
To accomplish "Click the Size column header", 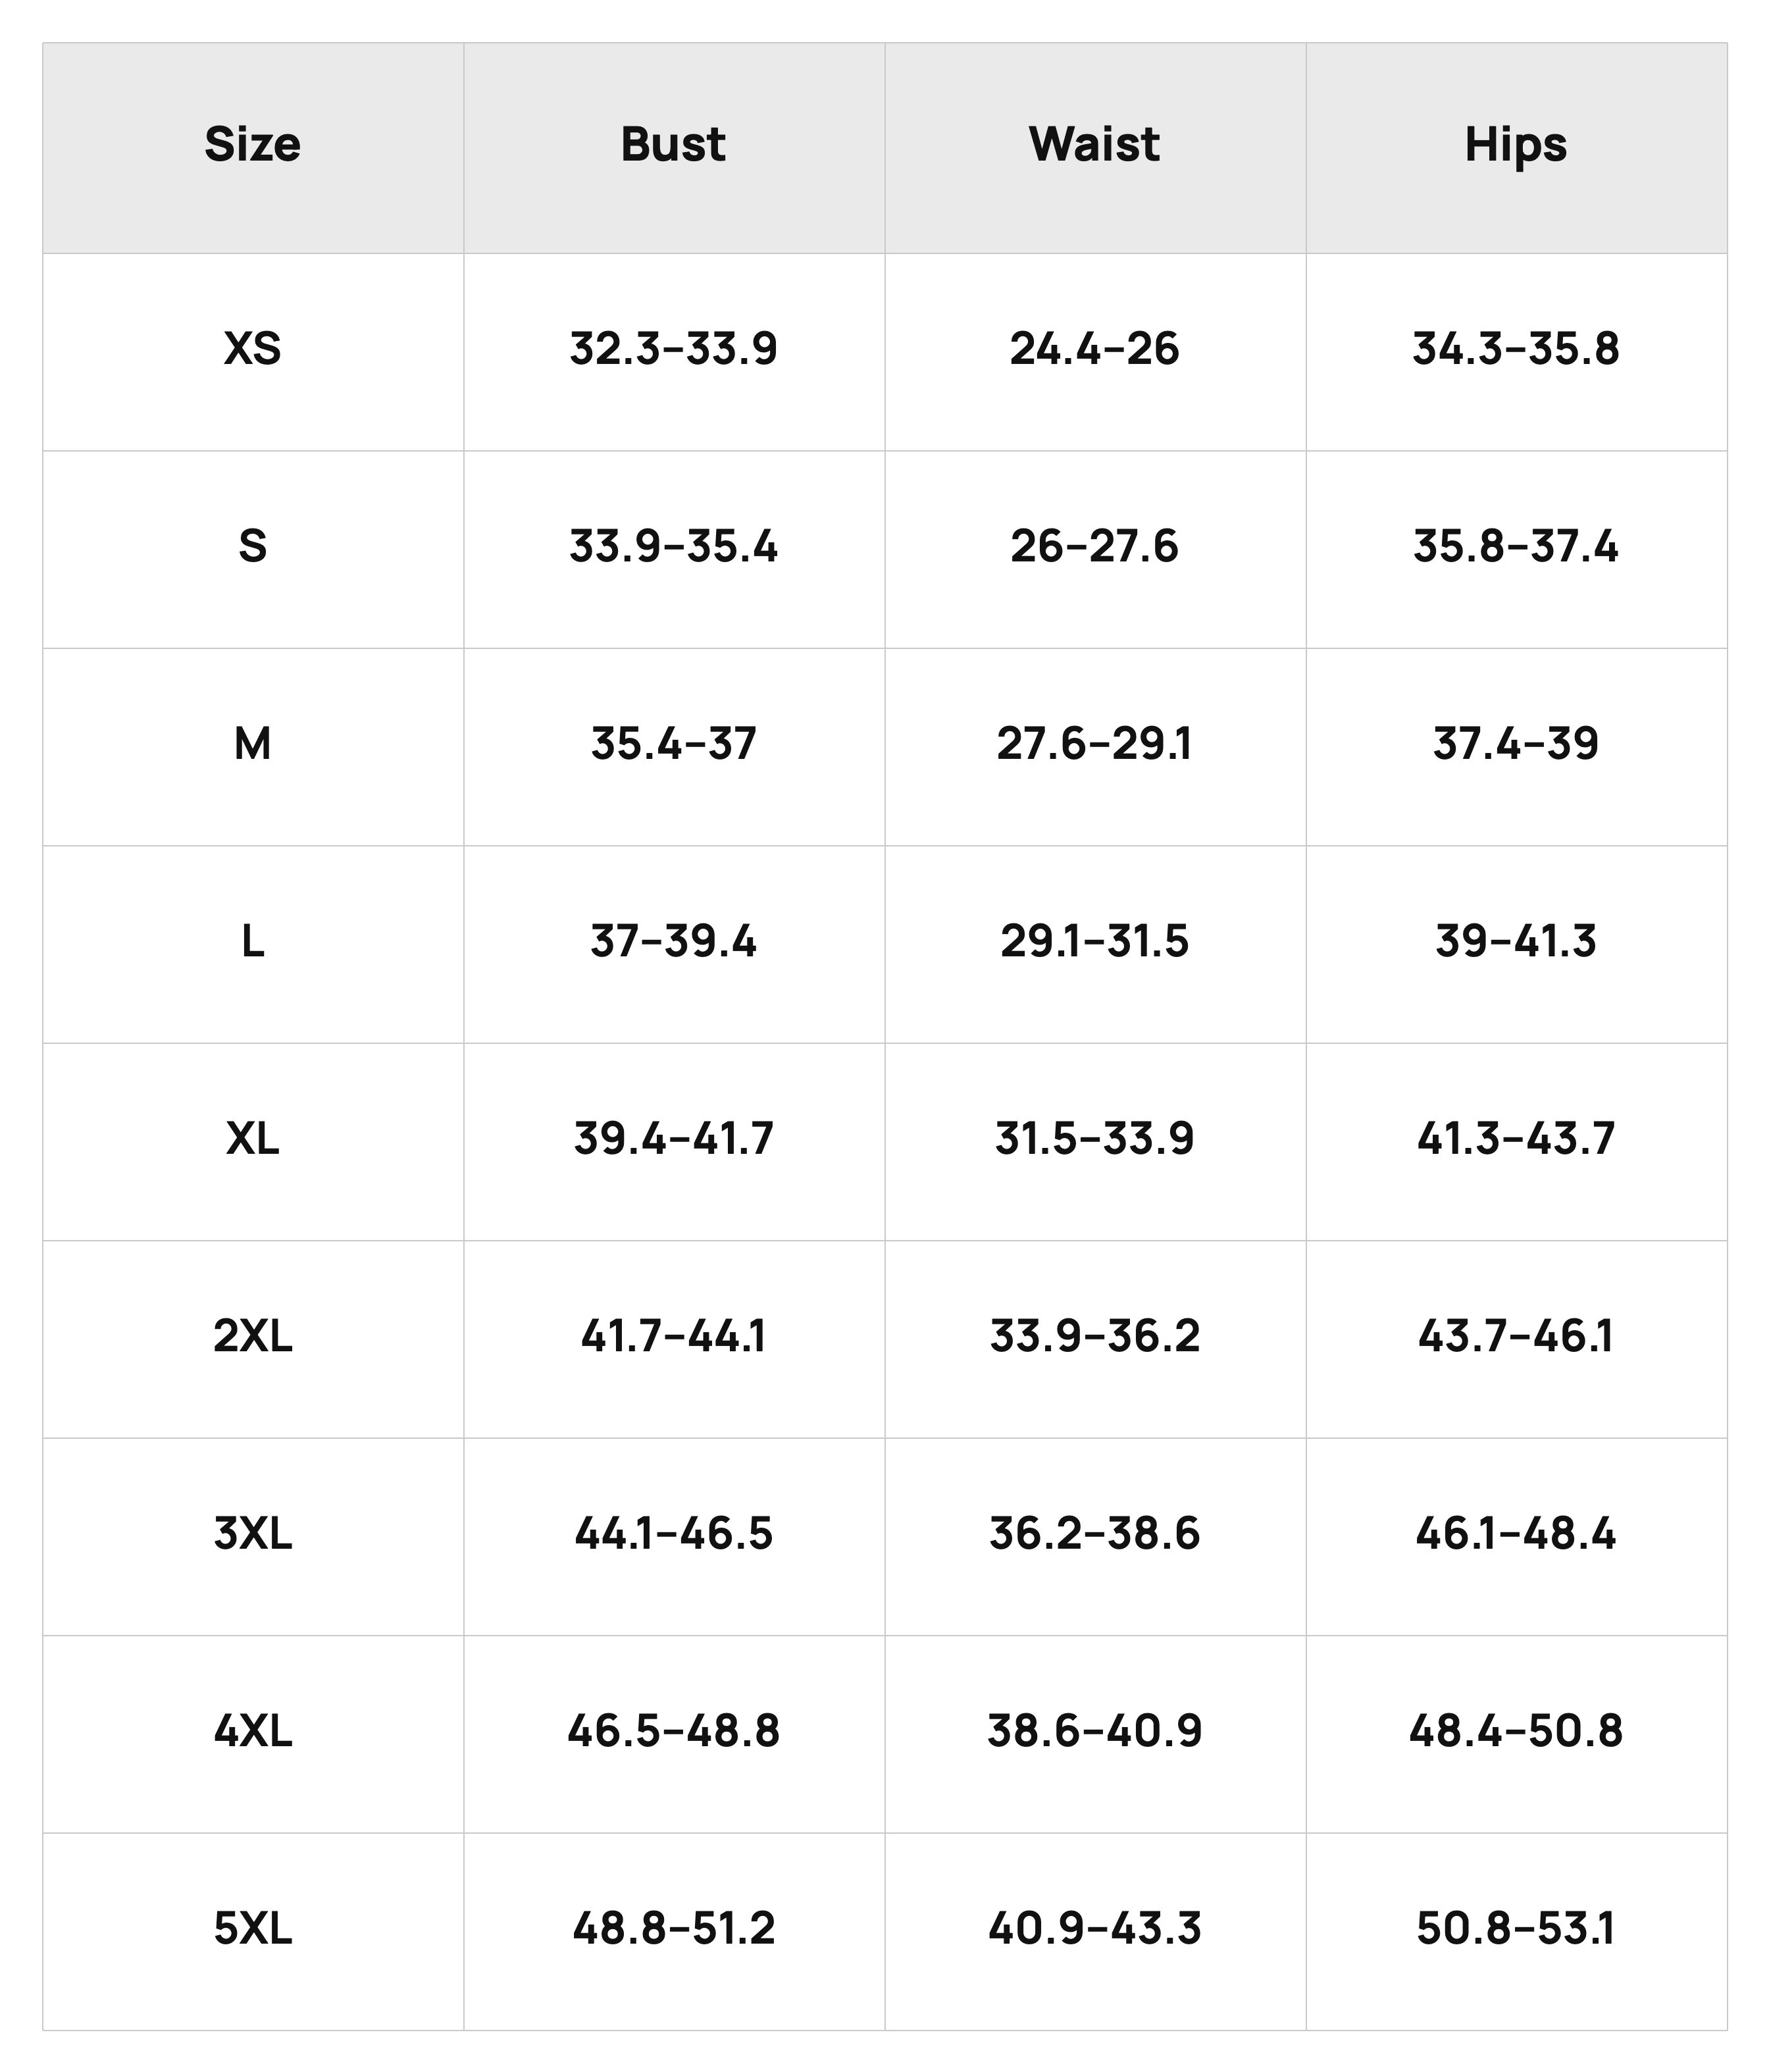I will [x=252, y=145].
